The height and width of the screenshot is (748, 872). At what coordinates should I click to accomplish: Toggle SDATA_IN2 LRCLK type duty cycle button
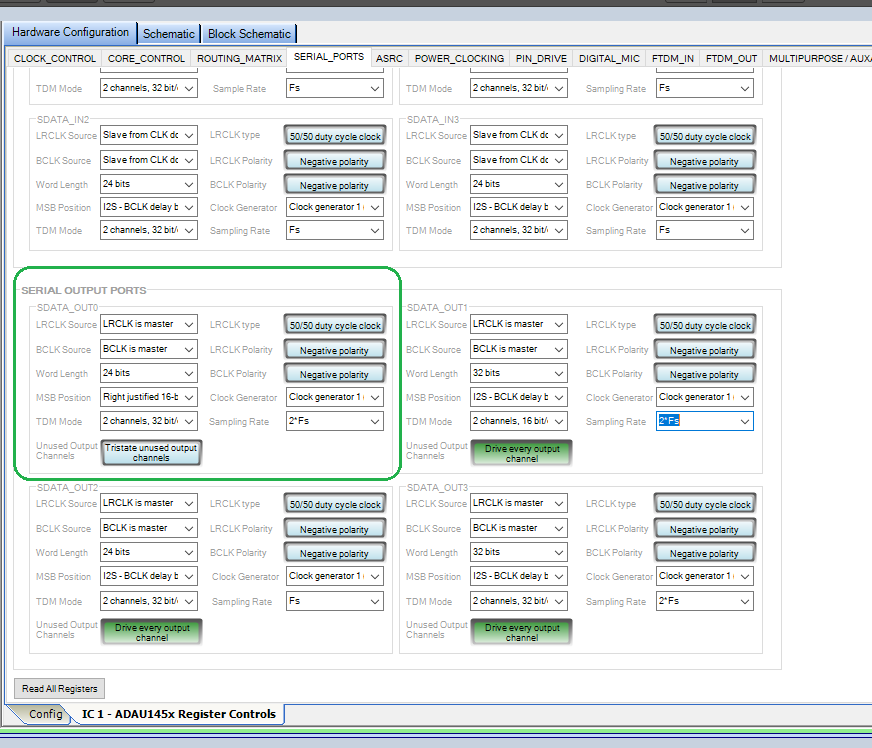point(335,136)
